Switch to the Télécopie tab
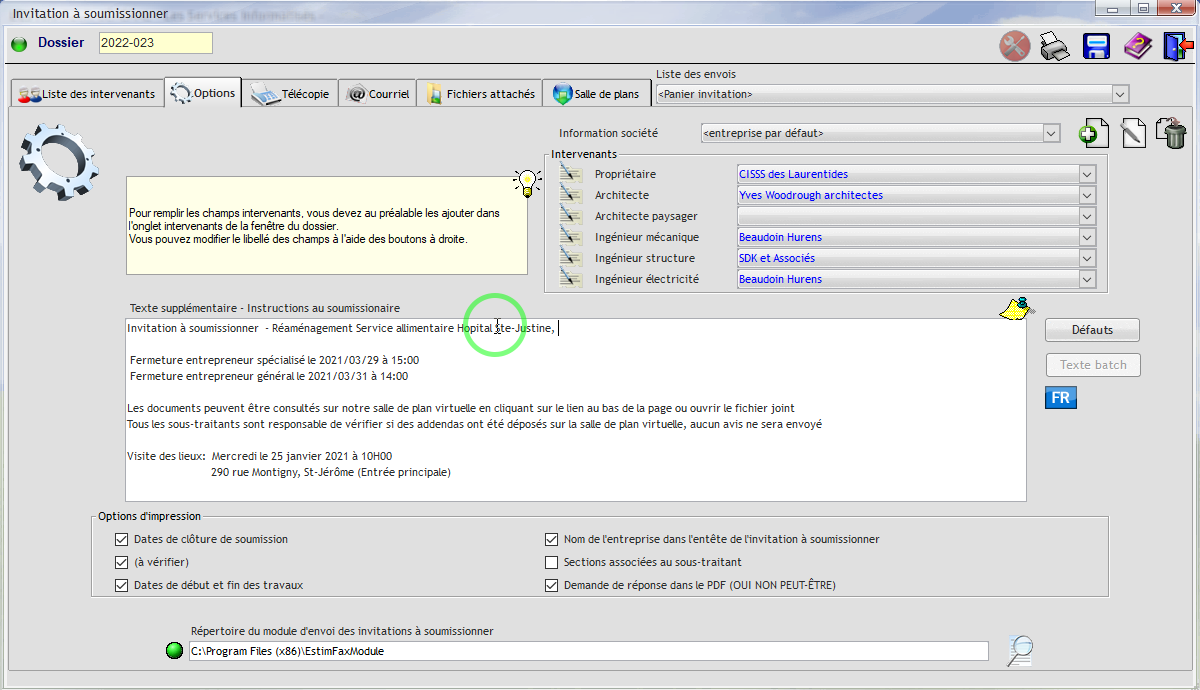This screenshot has height=690, width=1200. (x=290, y=94)
